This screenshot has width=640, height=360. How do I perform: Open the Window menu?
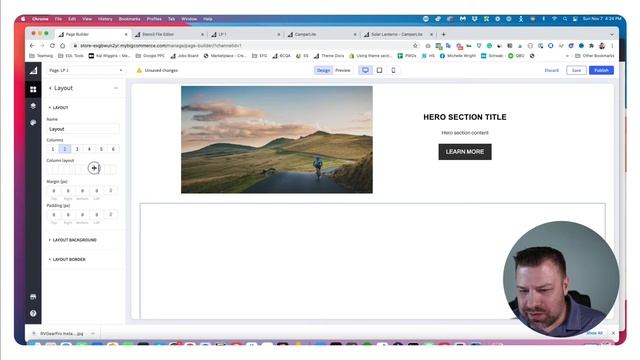coord(189,19)
